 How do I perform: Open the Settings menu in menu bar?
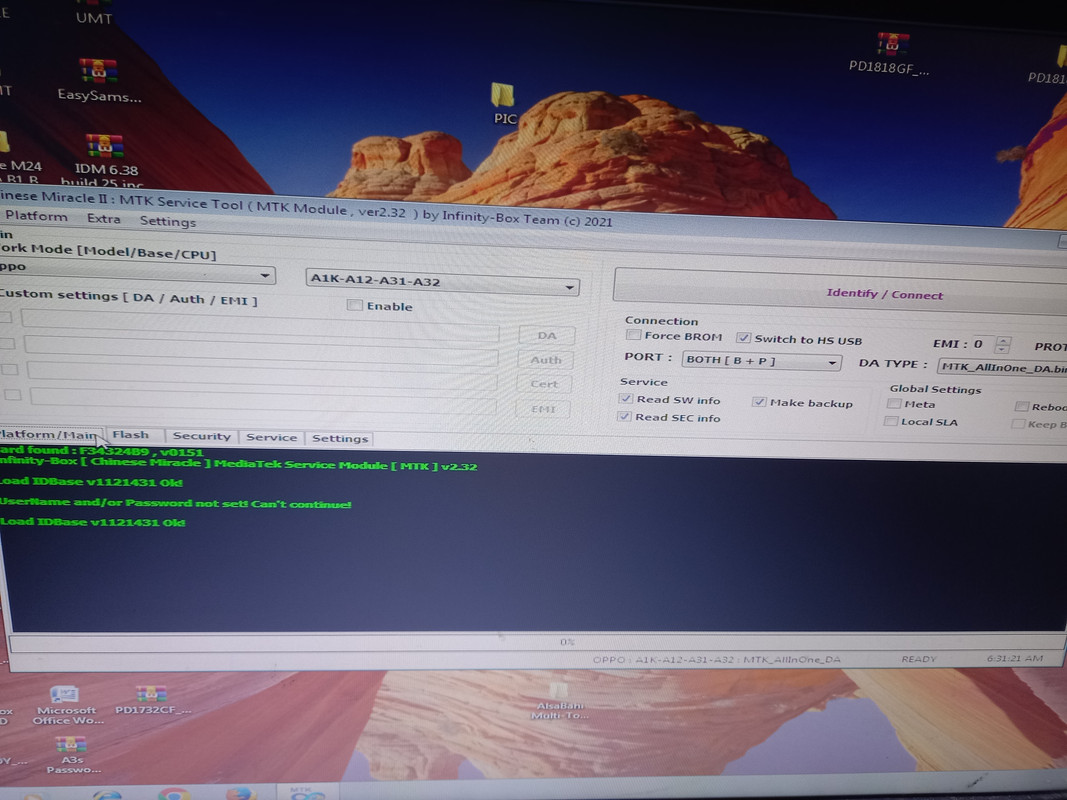[167, 221]
